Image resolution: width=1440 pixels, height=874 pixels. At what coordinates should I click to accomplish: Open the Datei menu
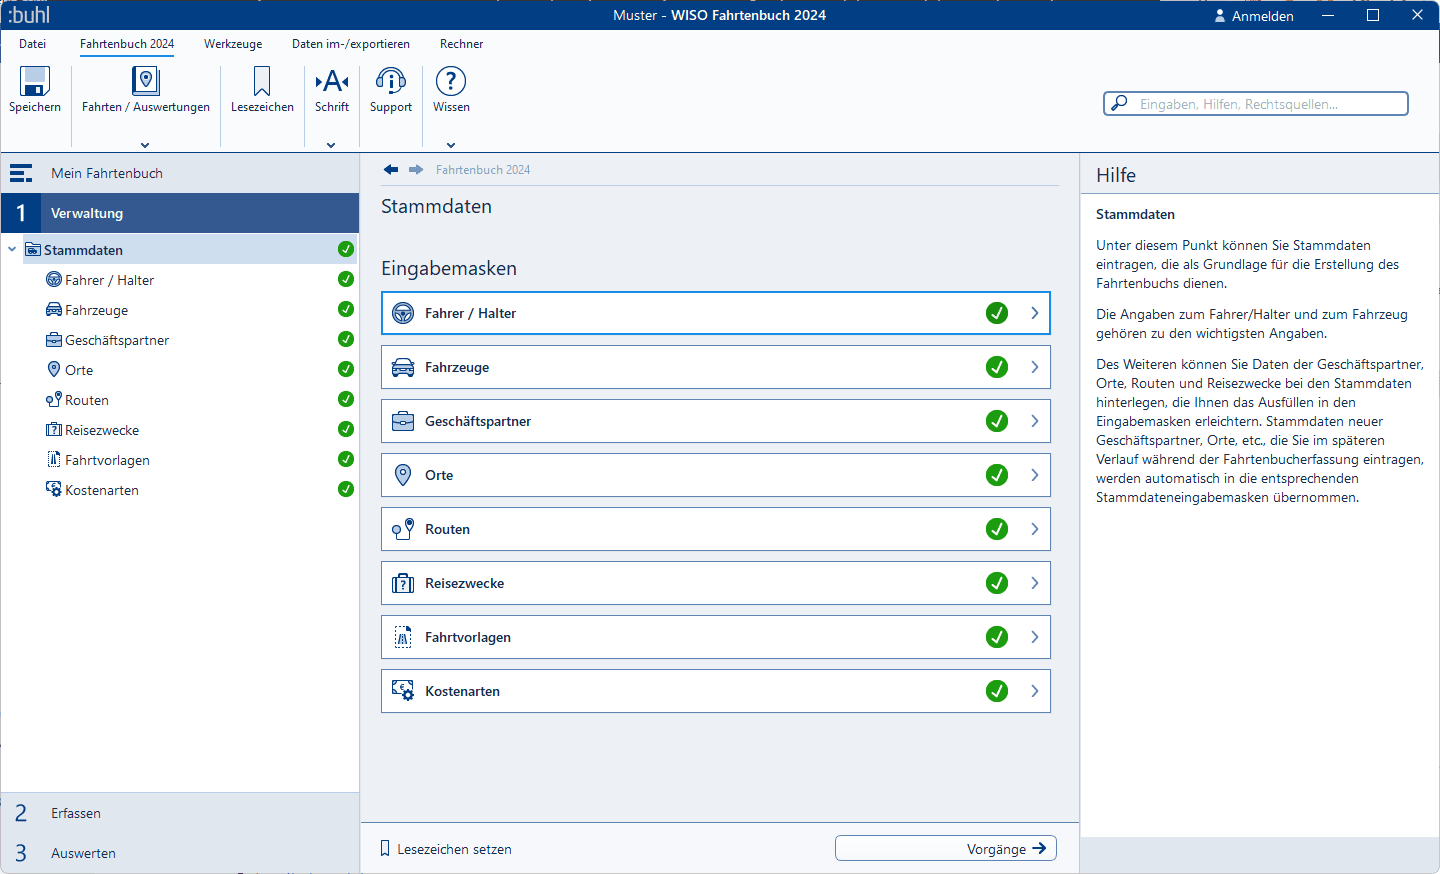(x=33, y=44)
